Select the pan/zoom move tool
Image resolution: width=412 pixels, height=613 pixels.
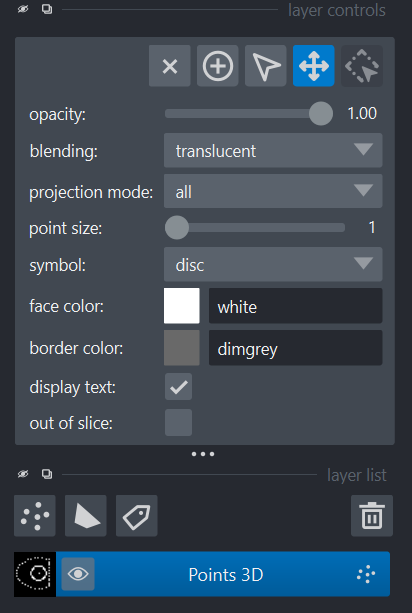coord(314,66)
